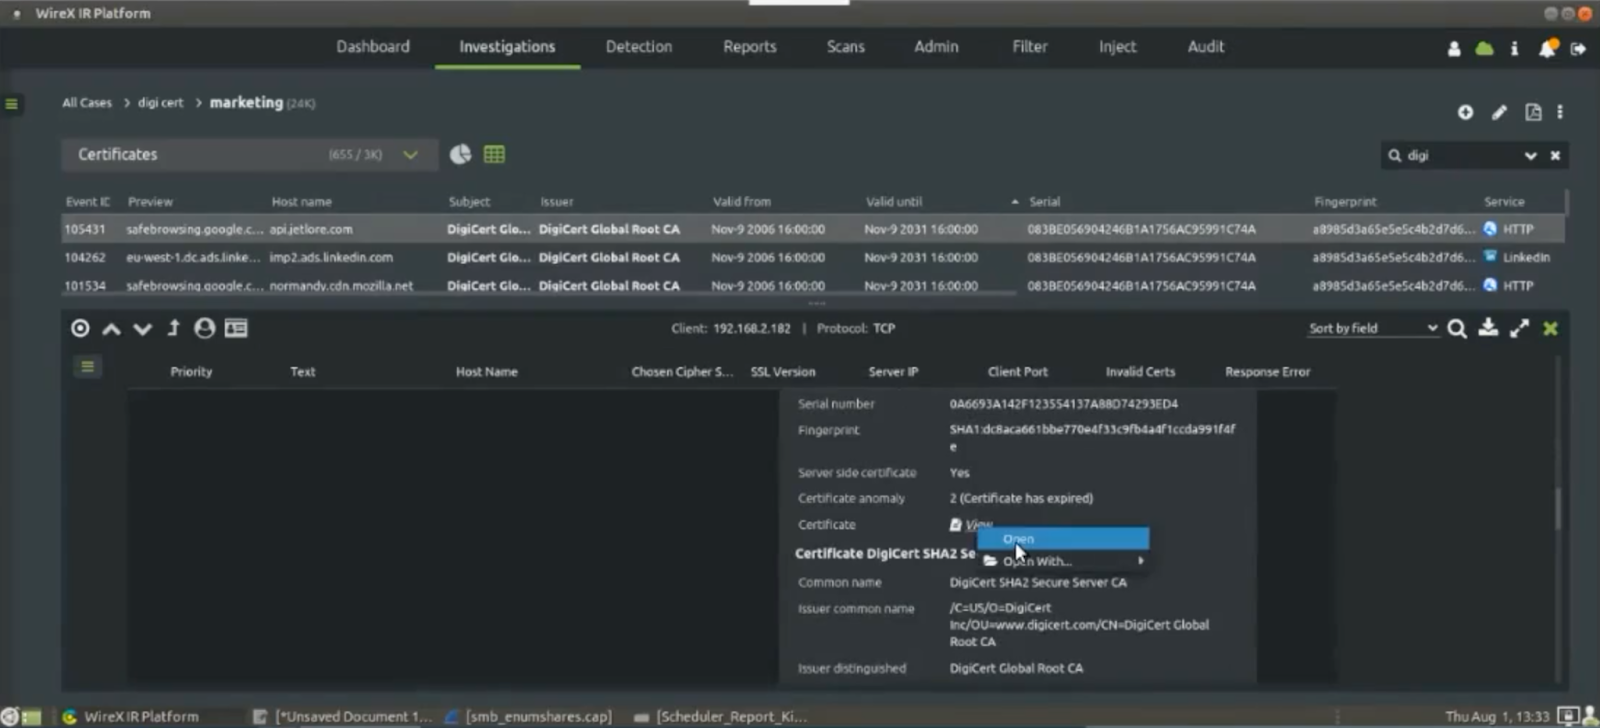1600x728 pixels.
Task: Expand the Certificates dropdown
Action: pos(250,154)
